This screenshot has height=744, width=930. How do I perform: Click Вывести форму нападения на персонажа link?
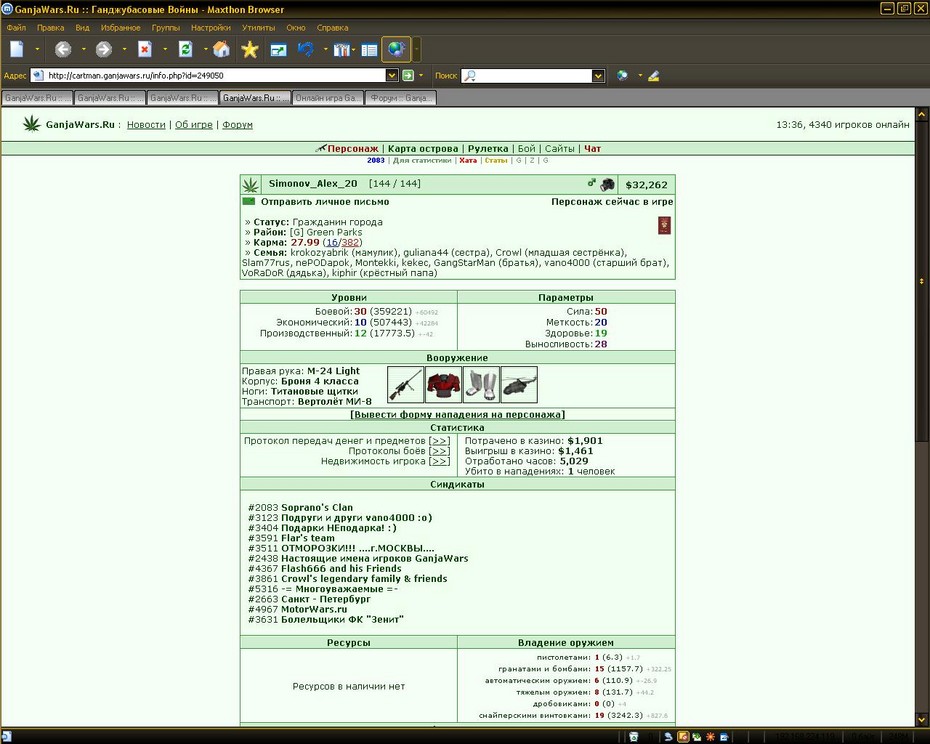pyautogui.click(x=457, y=414)
